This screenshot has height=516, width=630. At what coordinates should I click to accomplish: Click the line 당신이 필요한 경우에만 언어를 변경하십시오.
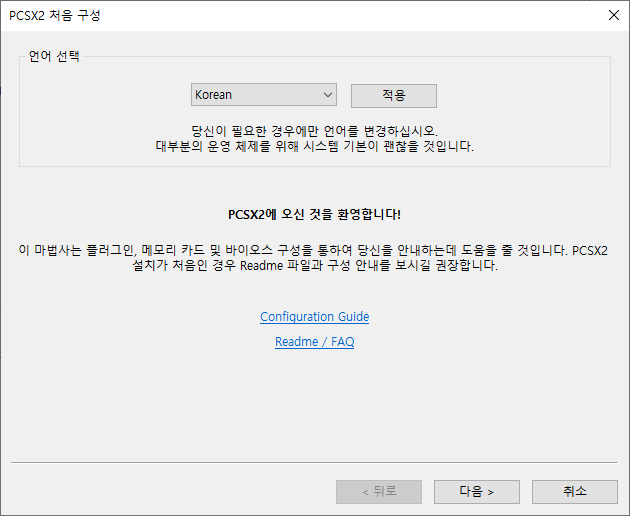315,131
